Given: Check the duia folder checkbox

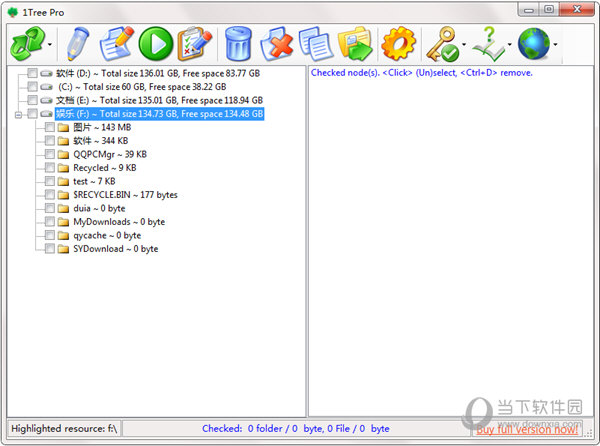Looking at the screenshot, I should point(50,208).
